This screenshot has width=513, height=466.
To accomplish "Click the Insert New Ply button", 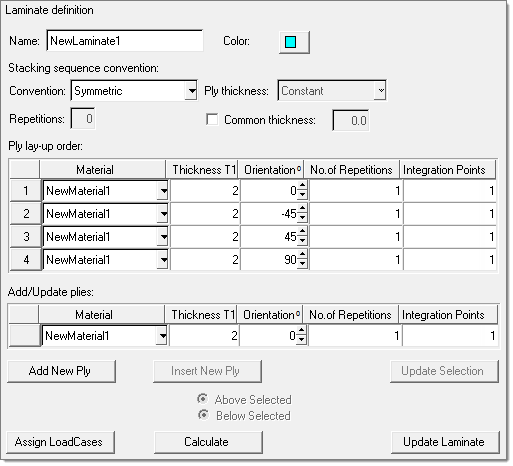I will click(207, 371).
